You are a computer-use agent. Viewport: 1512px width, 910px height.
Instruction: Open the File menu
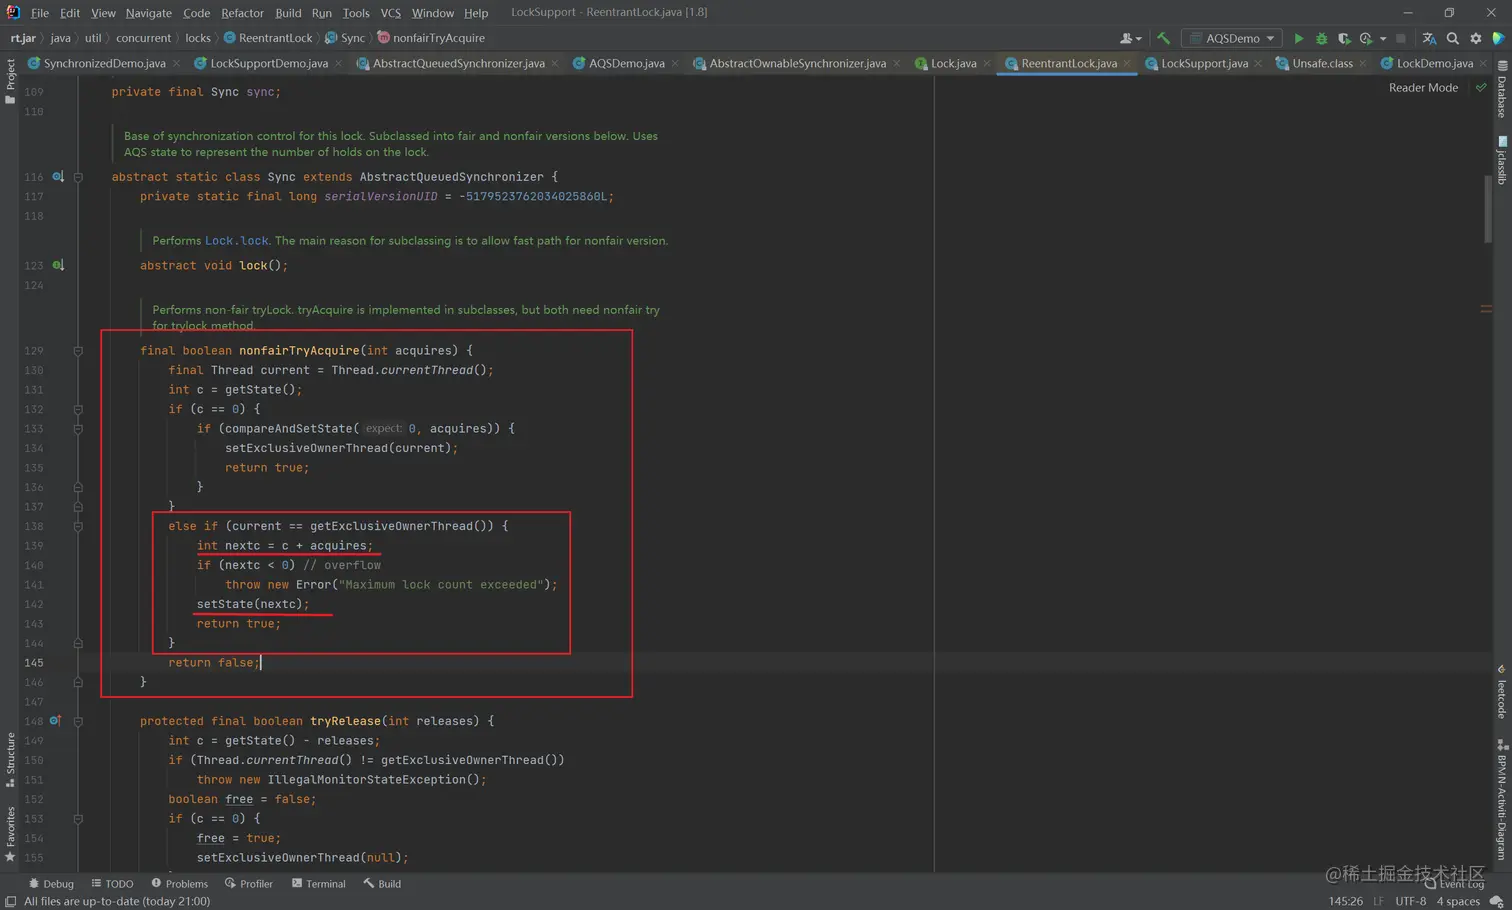coord(40,13)
